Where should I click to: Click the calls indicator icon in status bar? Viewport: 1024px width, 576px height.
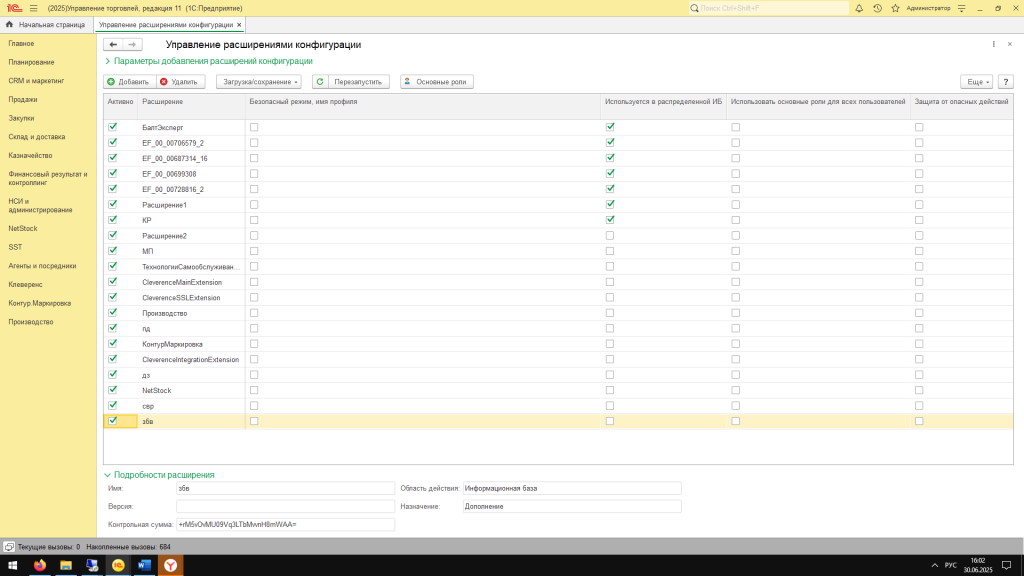[x=9, y=547]
